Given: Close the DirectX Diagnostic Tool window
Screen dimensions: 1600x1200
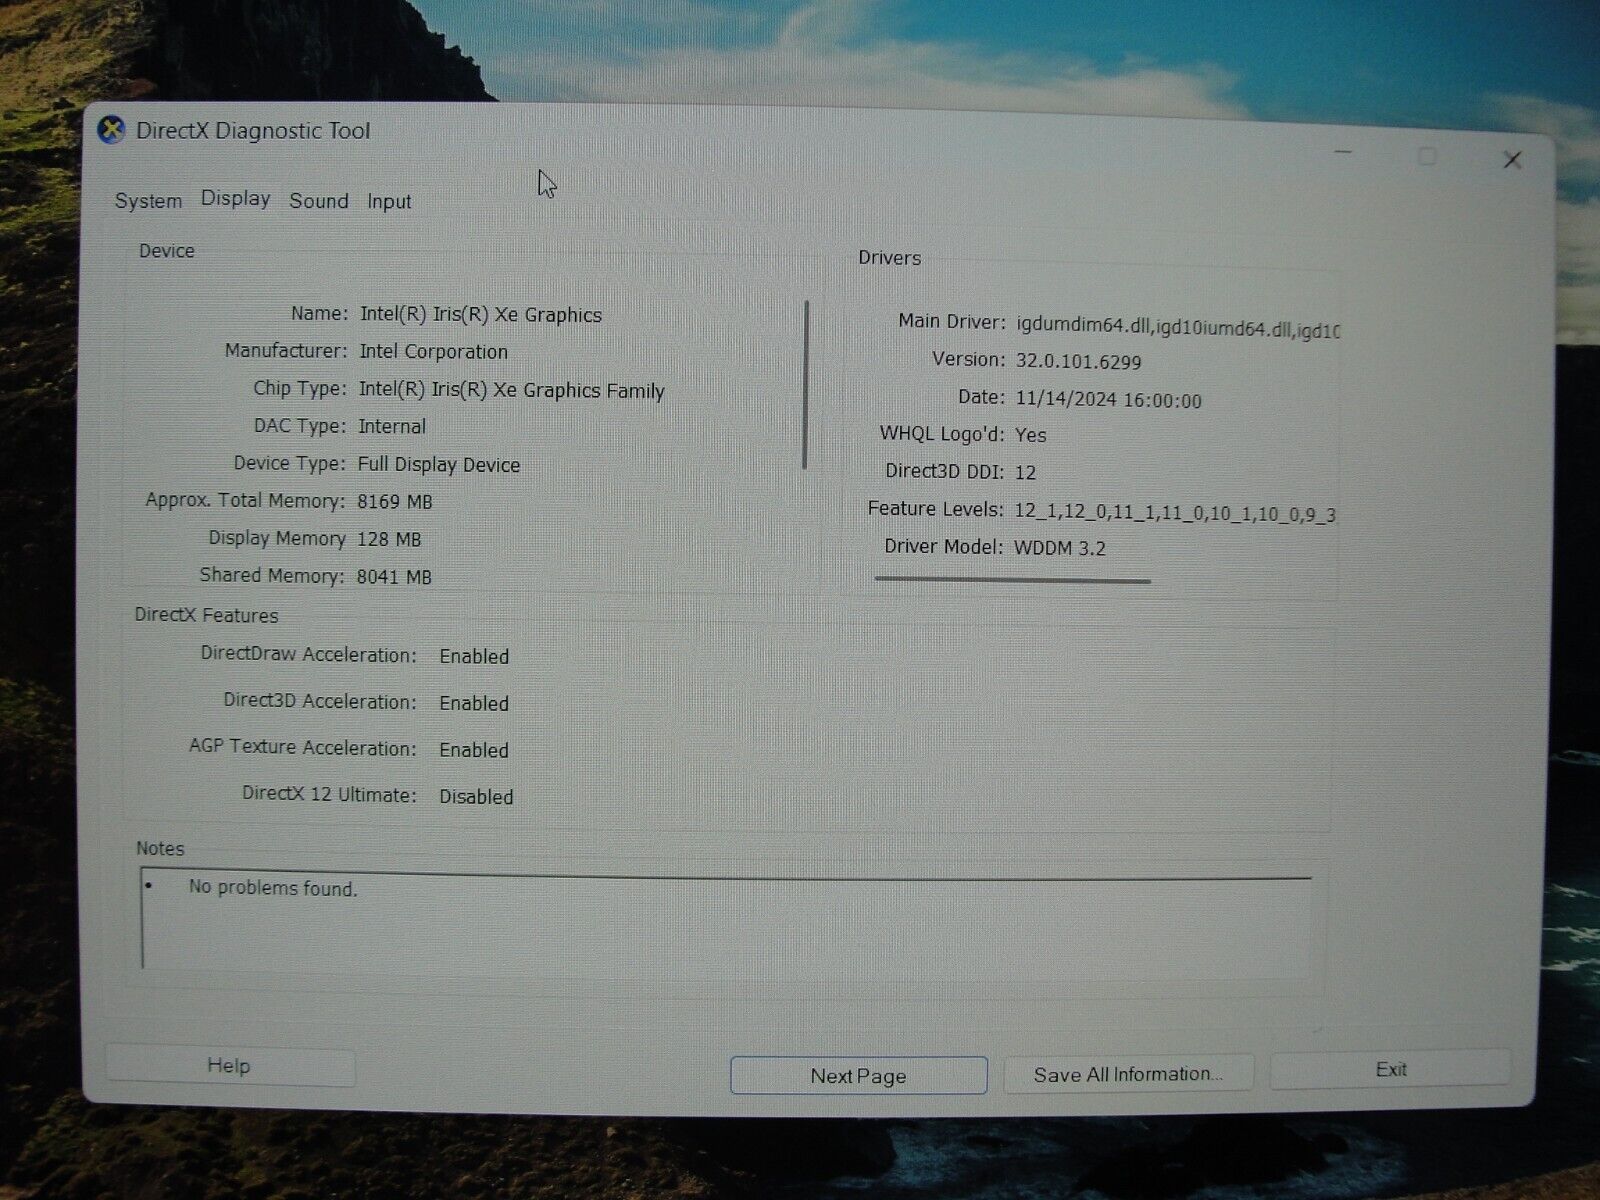Looking at the screenshot, I should click(1512, 160).
